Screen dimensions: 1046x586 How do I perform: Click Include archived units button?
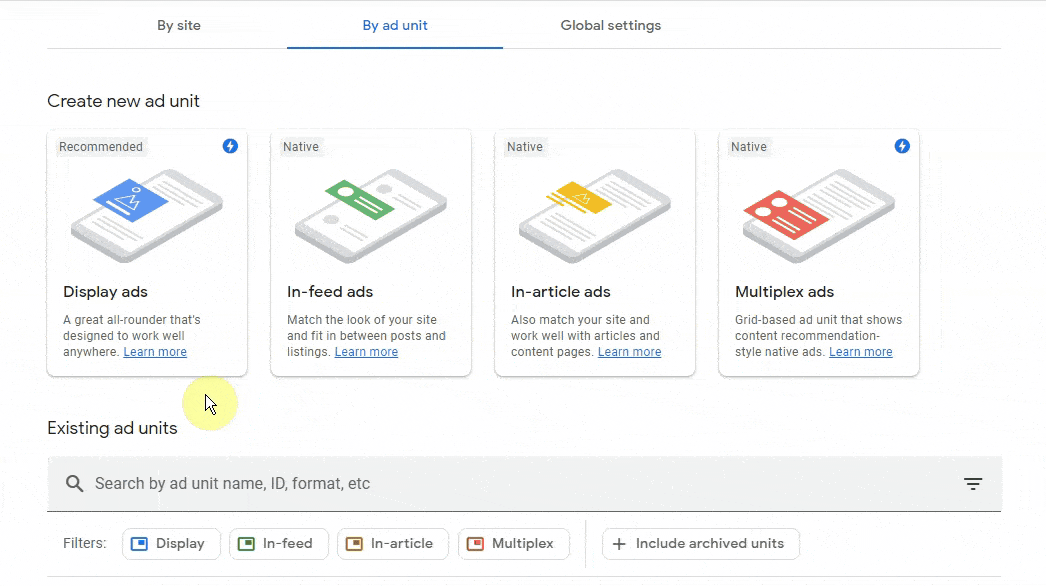pos(700,544)
